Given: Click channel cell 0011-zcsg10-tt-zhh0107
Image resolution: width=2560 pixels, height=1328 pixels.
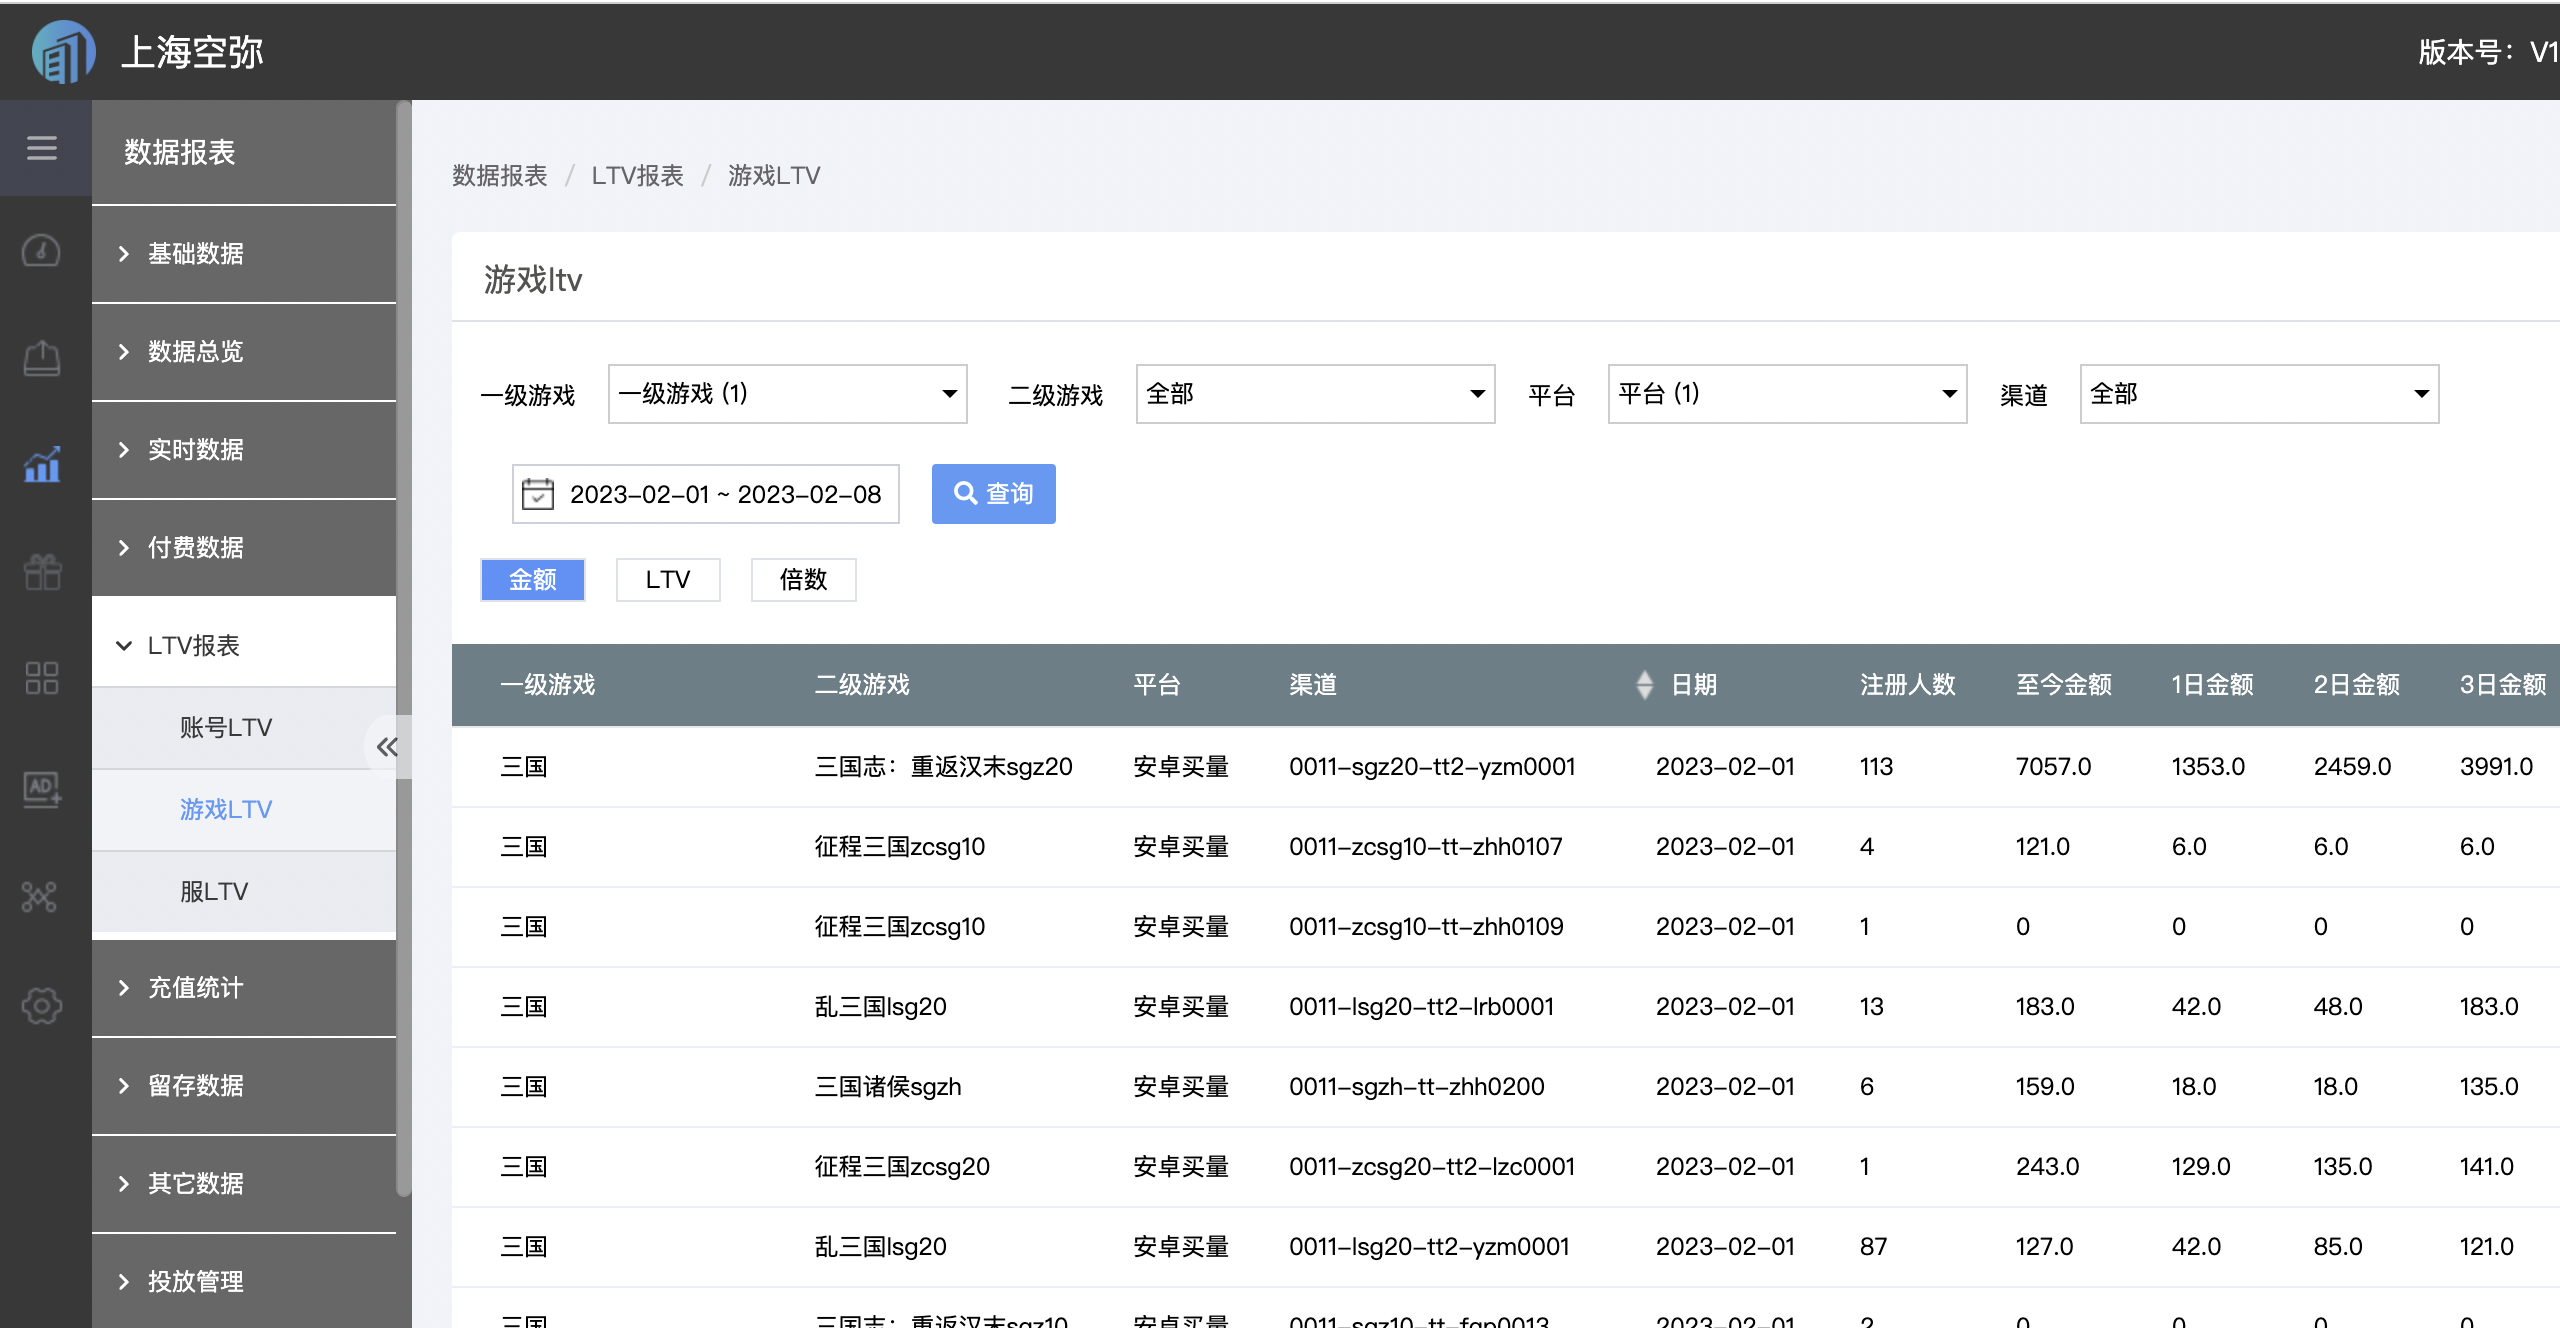Looking at the screenshot, I should coord(1426,847).
